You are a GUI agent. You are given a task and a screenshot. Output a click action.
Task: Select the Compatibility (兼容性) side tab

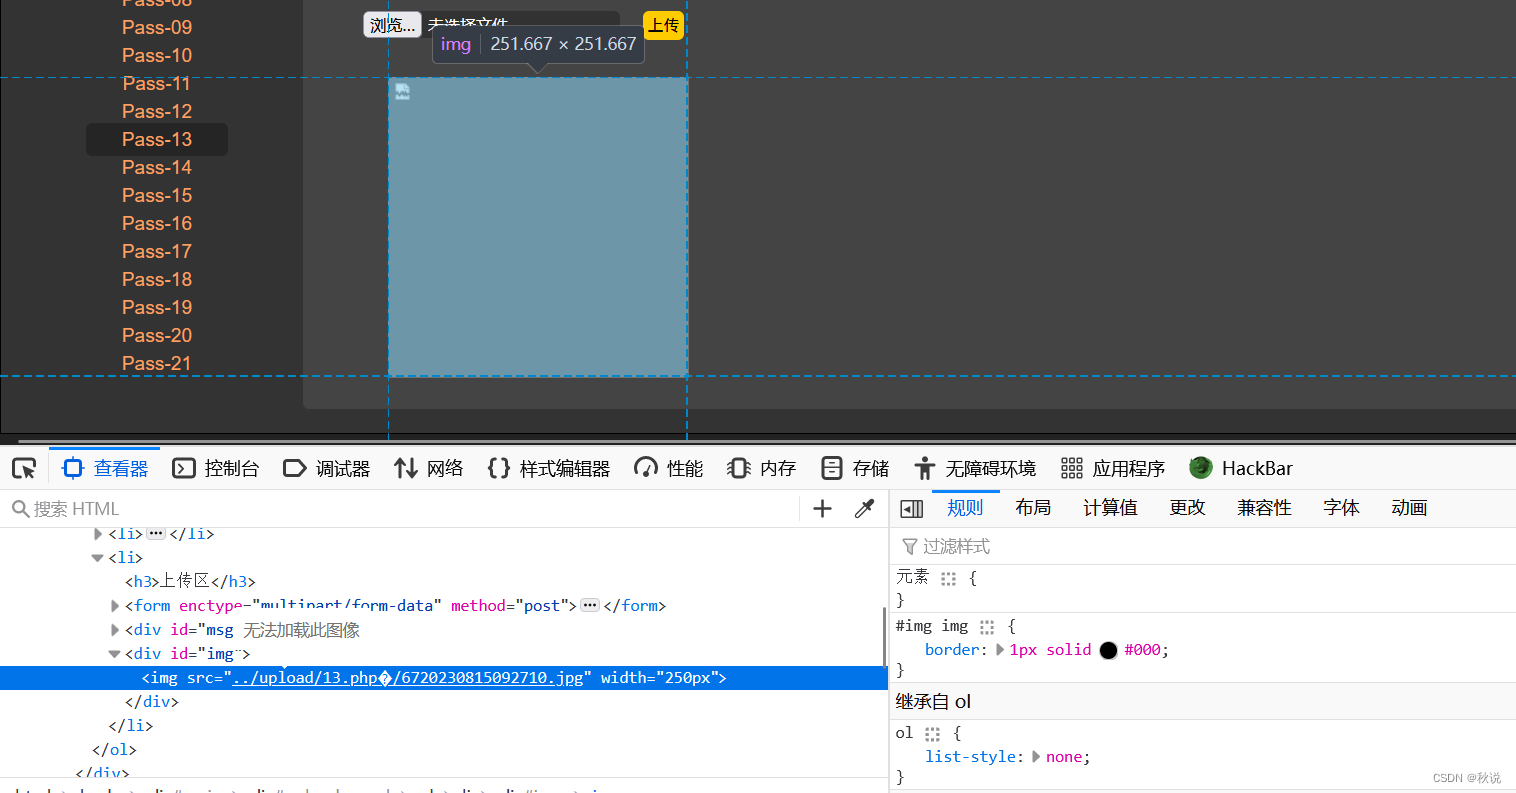[x=1264, y=508]
